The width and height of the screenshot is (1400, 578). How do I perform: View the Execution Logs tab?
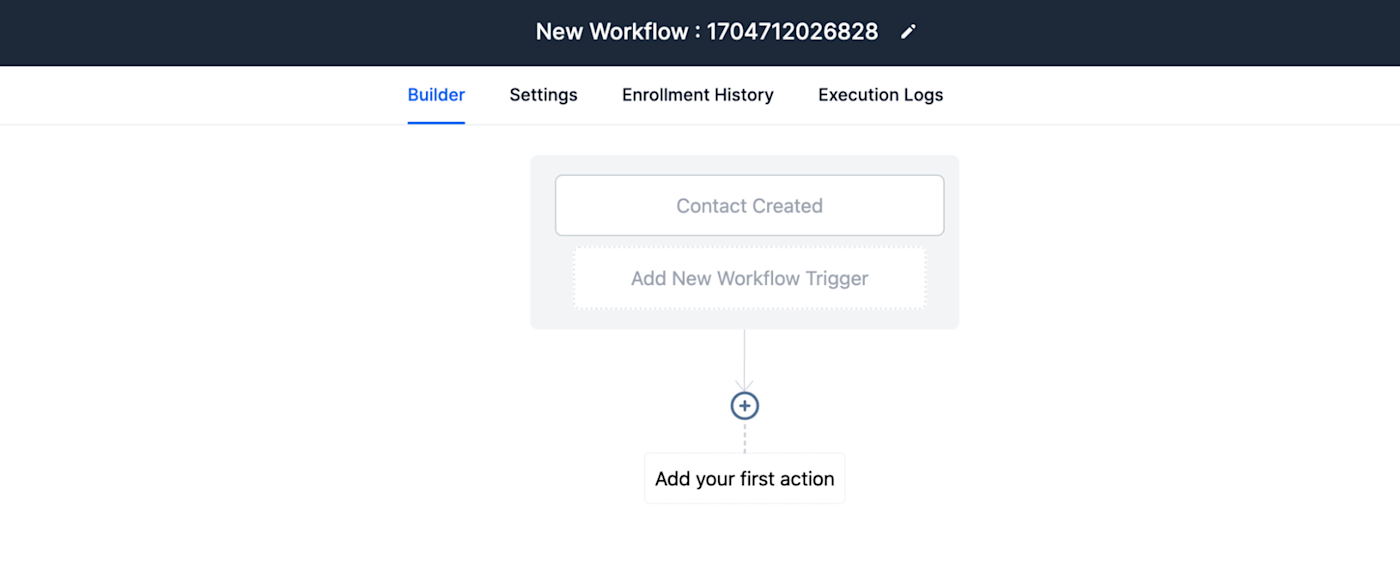pos(881,95)
